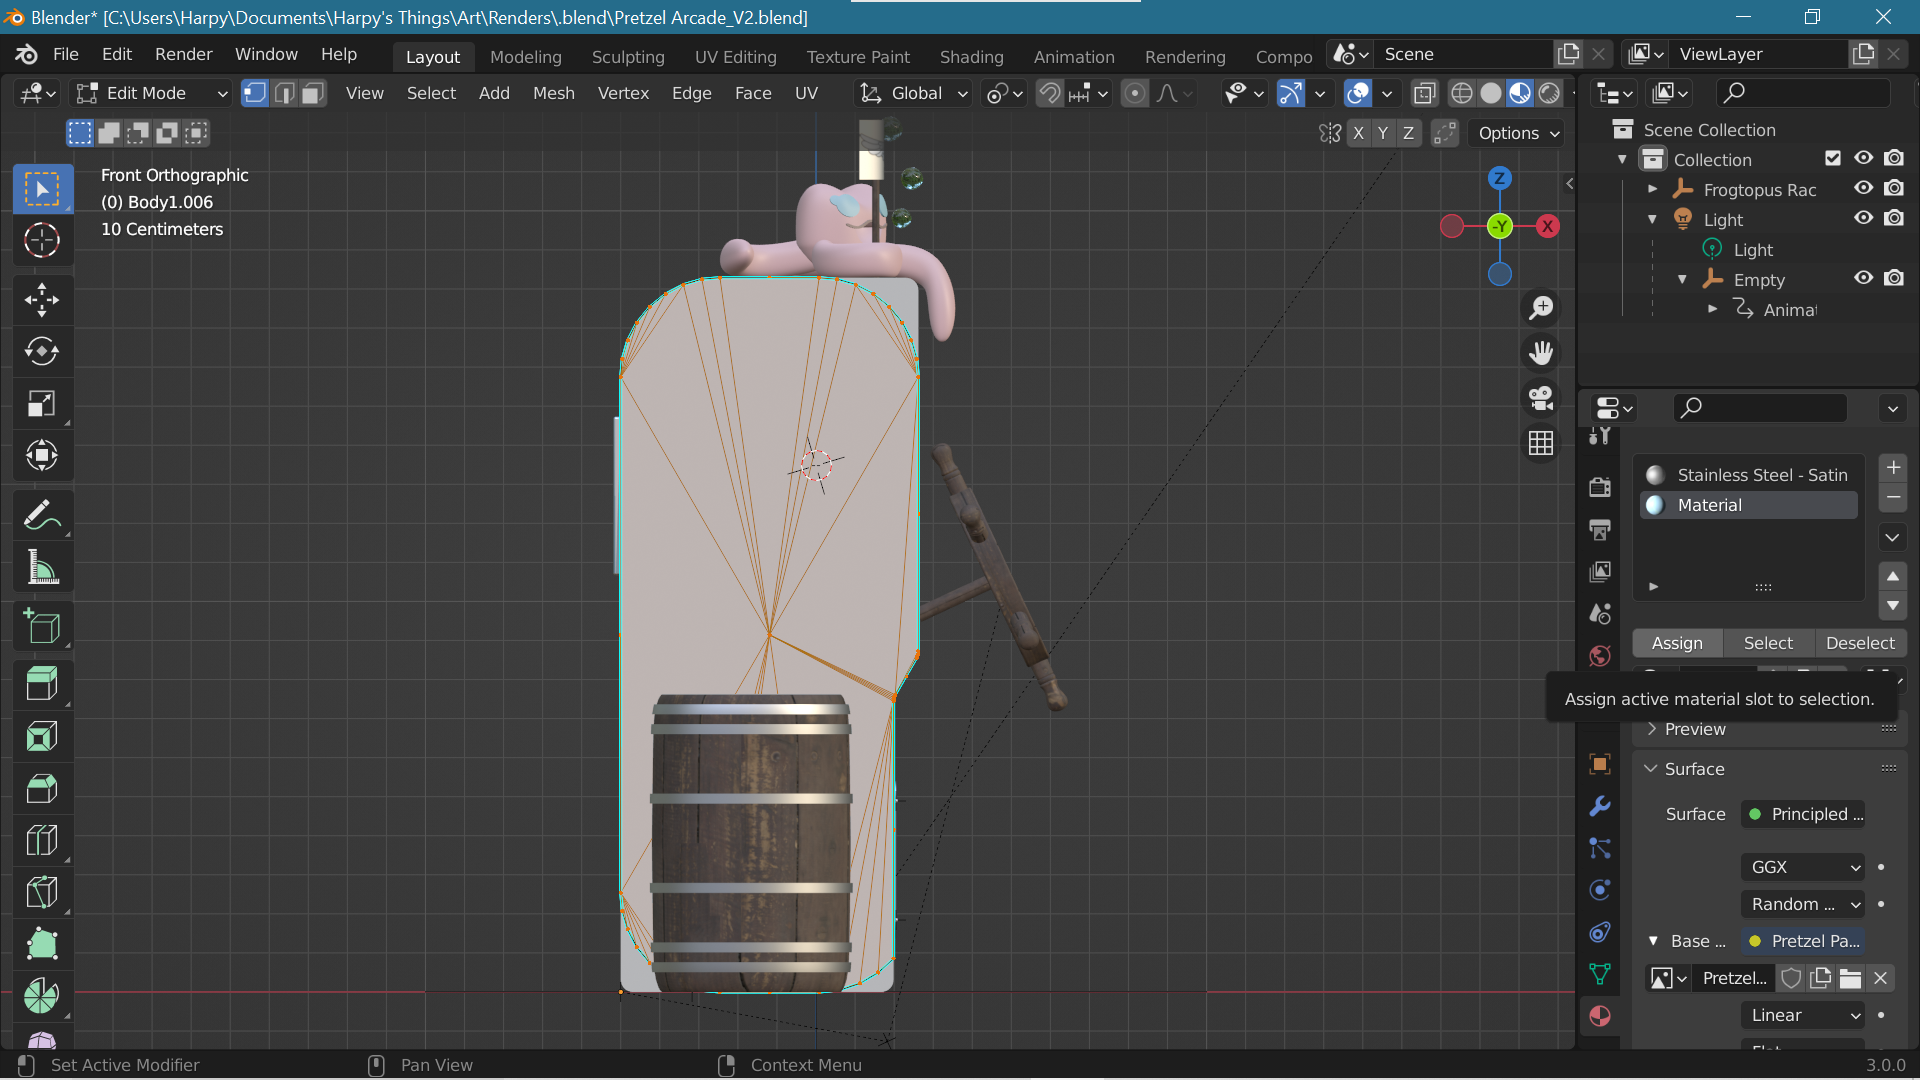Activate the Extrude Region tool
Screen dimensions: 1920x1080
pos(42,684)
